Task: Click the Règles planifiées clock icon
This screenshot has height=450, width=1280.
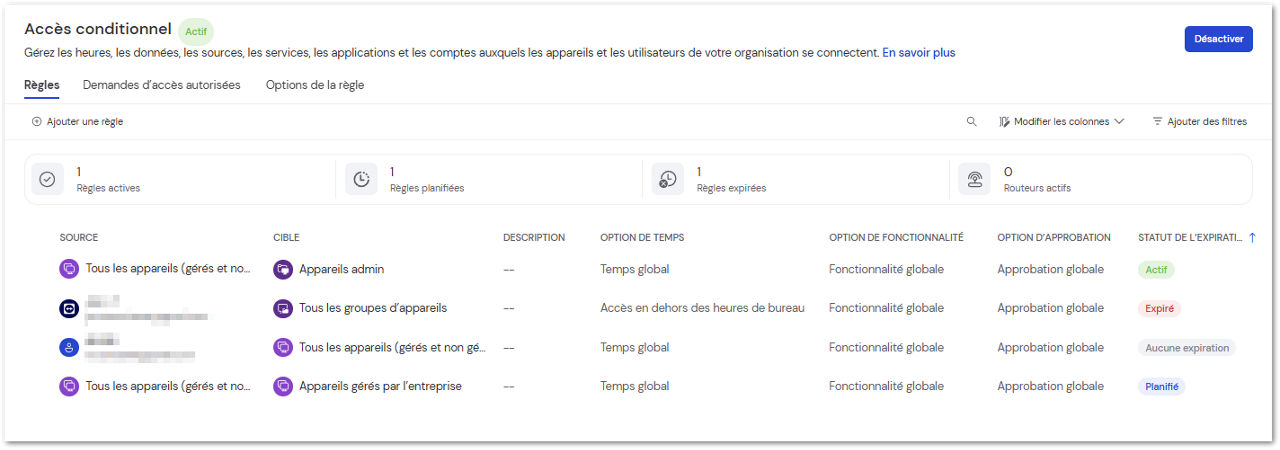Action: (361, 179)
